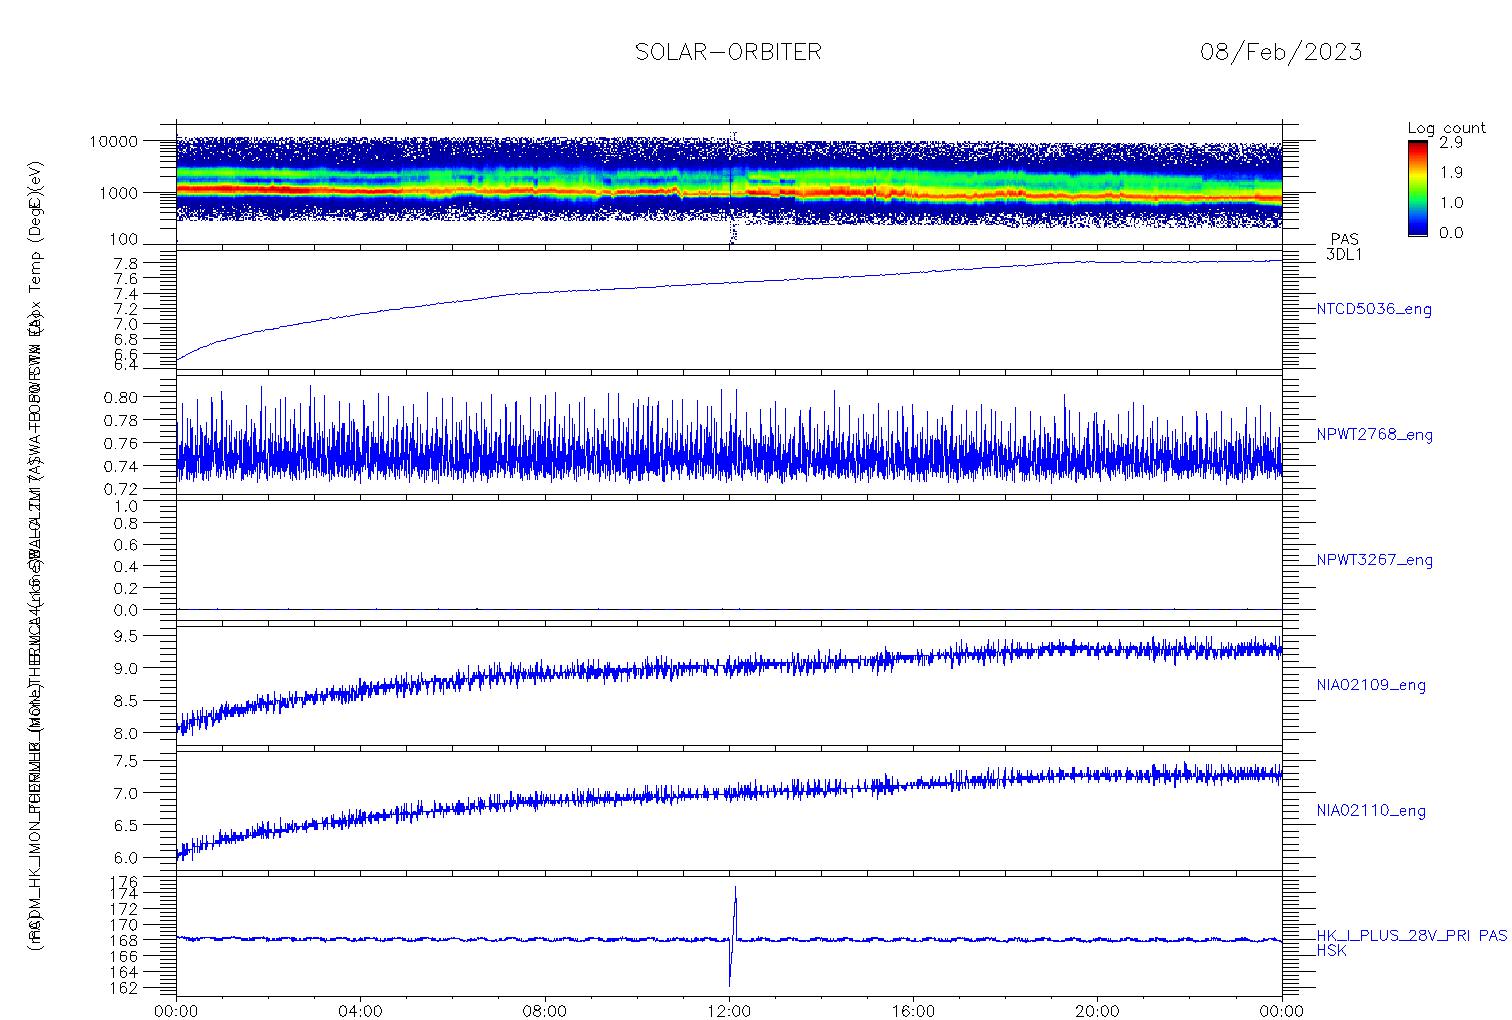Screen dimensions: 1512x1020
Task: Click the 16:00 time axis tick
Action: tap(913, 1011)
